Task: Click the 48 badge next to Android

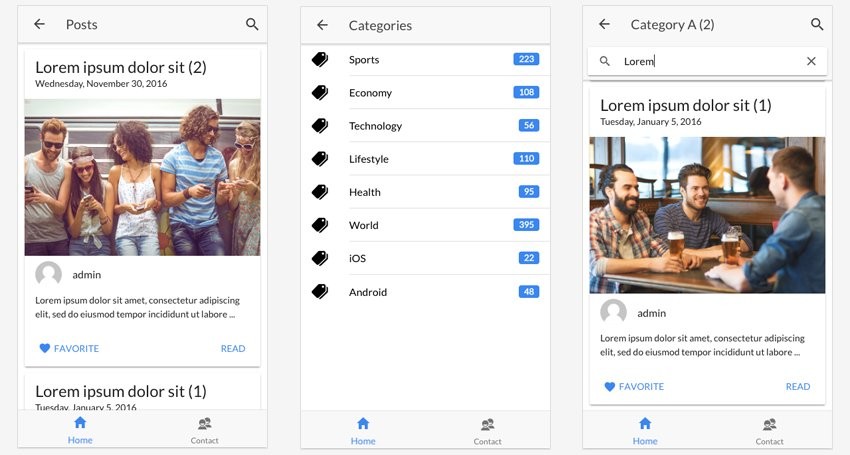Action: 529,291
